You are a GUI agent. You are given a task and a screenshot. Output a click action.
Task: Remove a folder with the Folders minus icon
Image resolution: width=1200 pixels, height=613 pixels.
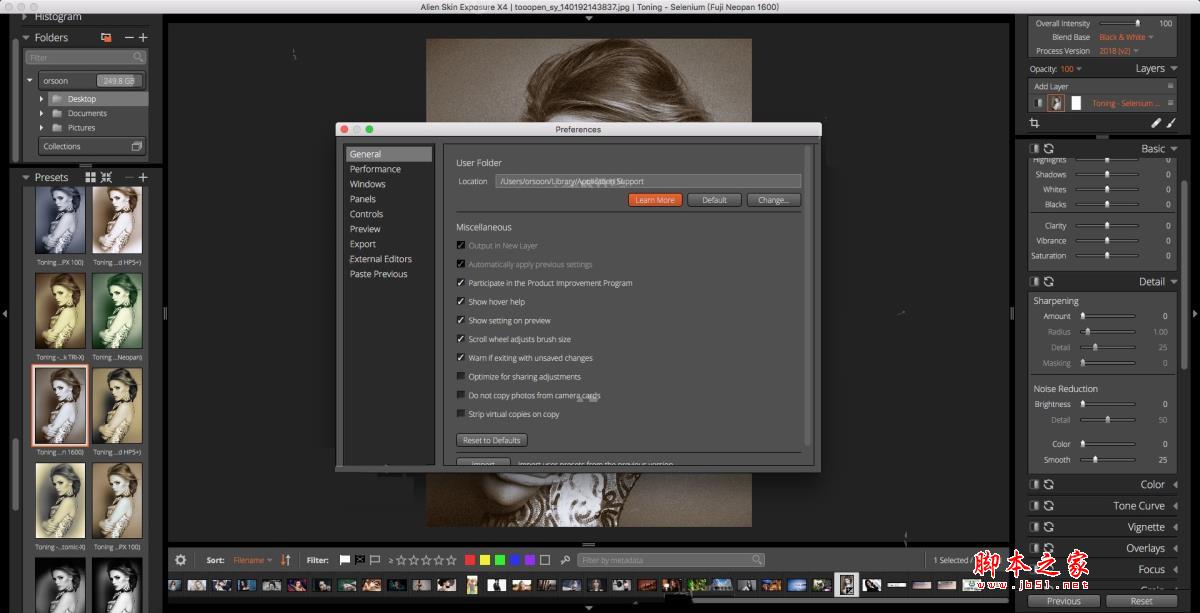point(129,37)
